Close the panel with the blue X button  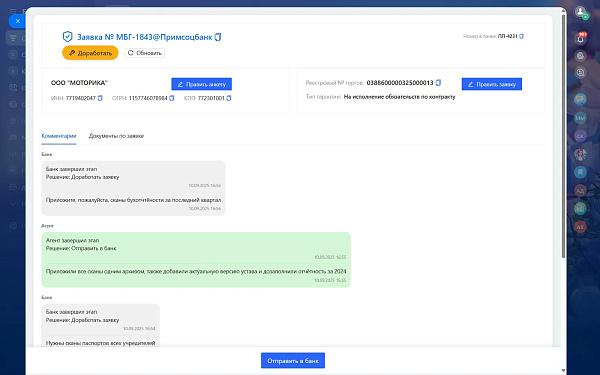[18, 21]
